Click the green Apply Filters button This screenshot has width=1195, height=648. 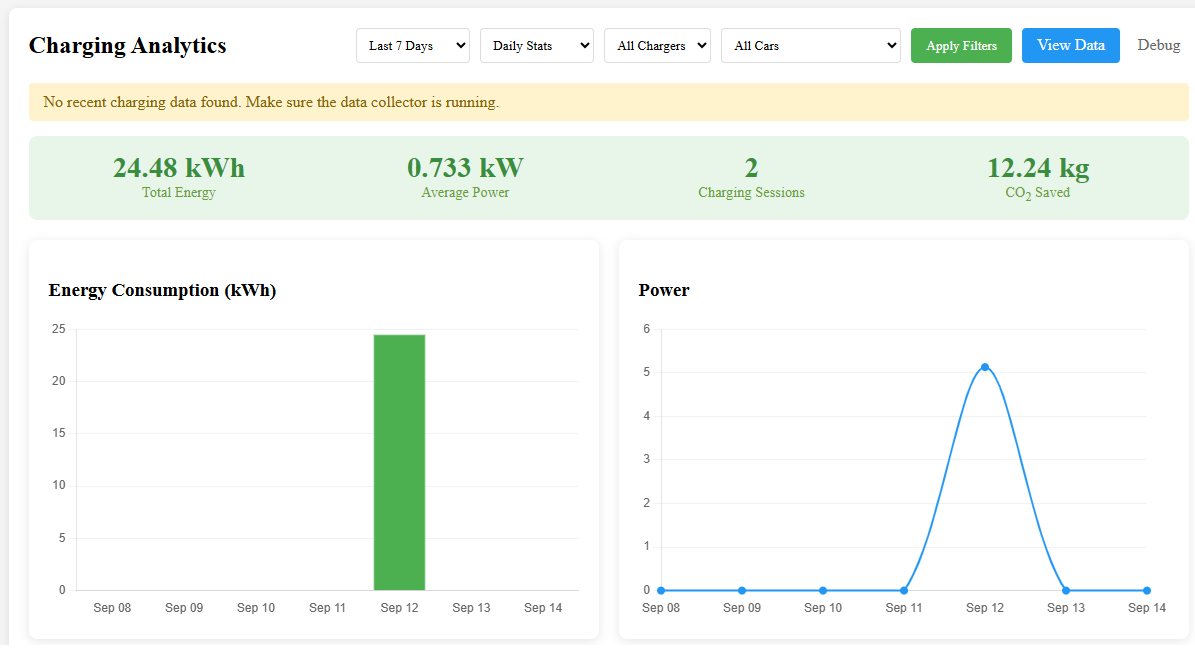pos(961,46)
